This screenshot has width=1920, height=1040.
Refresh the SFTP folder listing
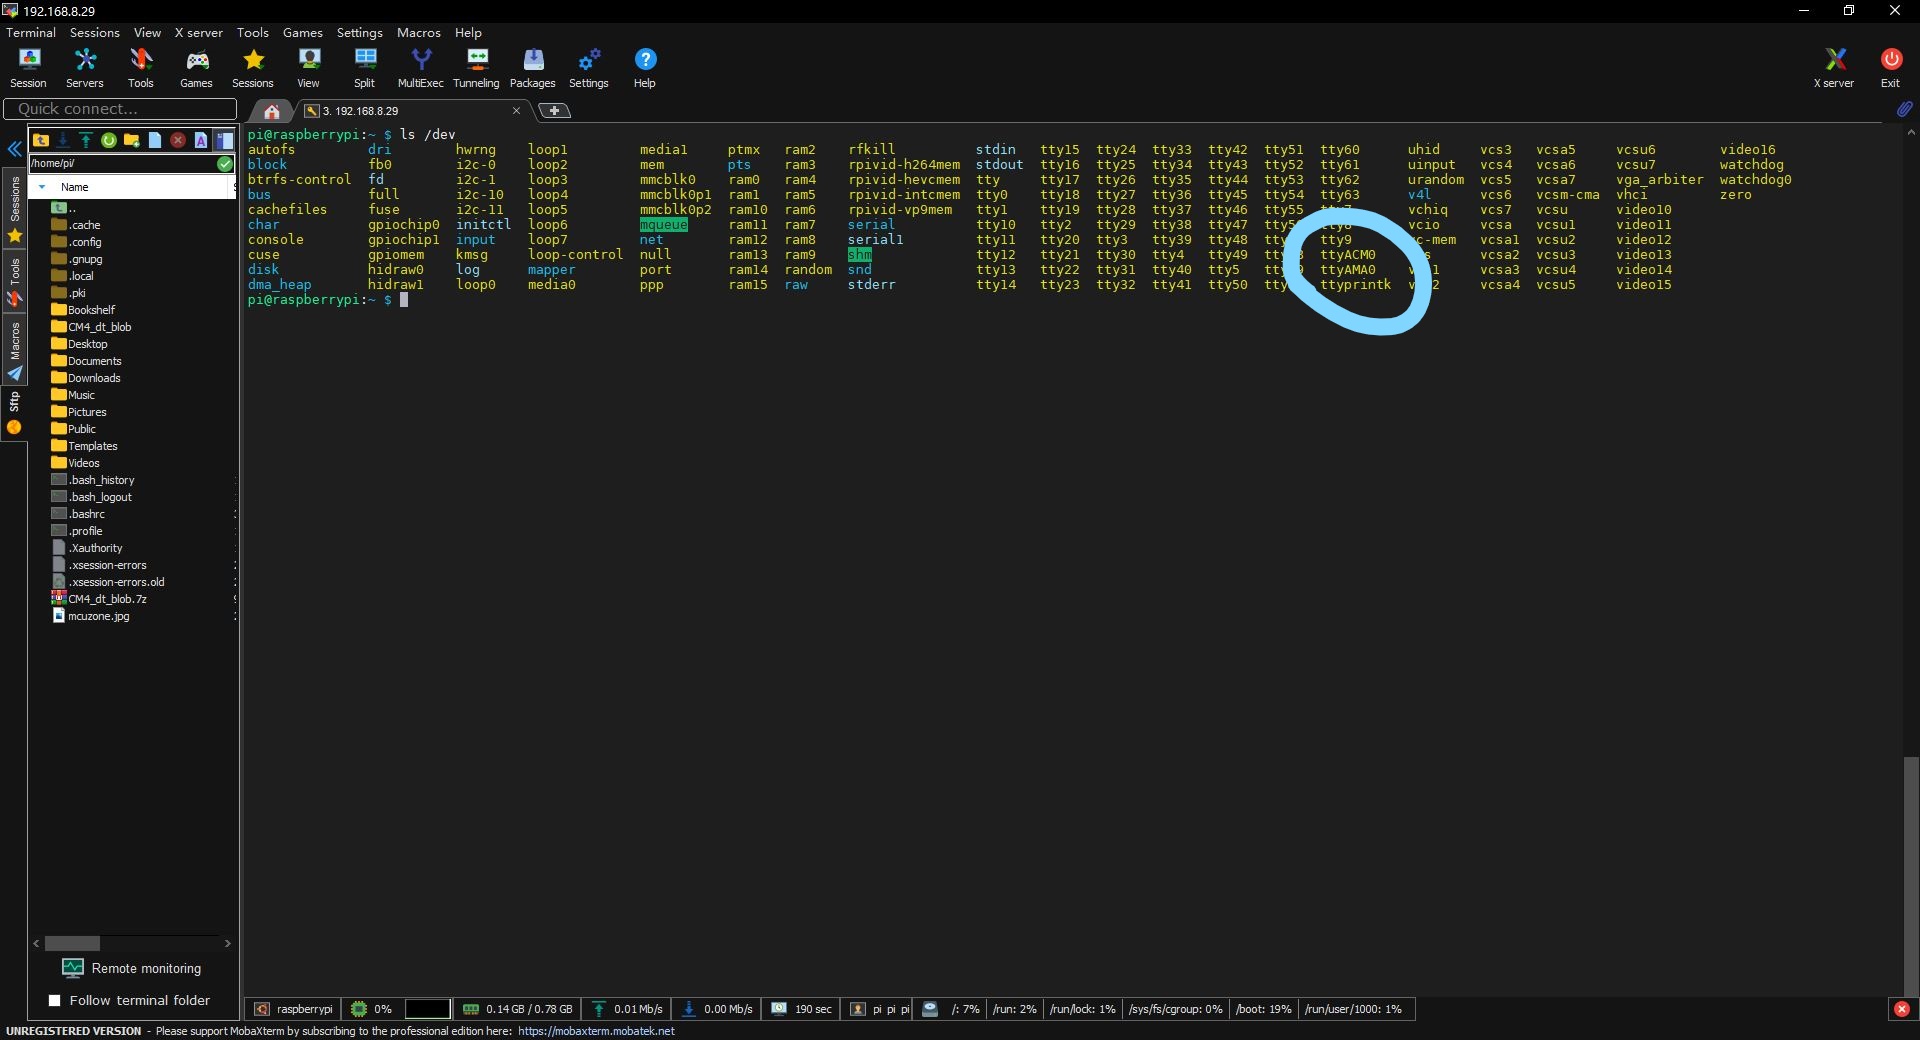pyautogui.click(x=109, y=140)
